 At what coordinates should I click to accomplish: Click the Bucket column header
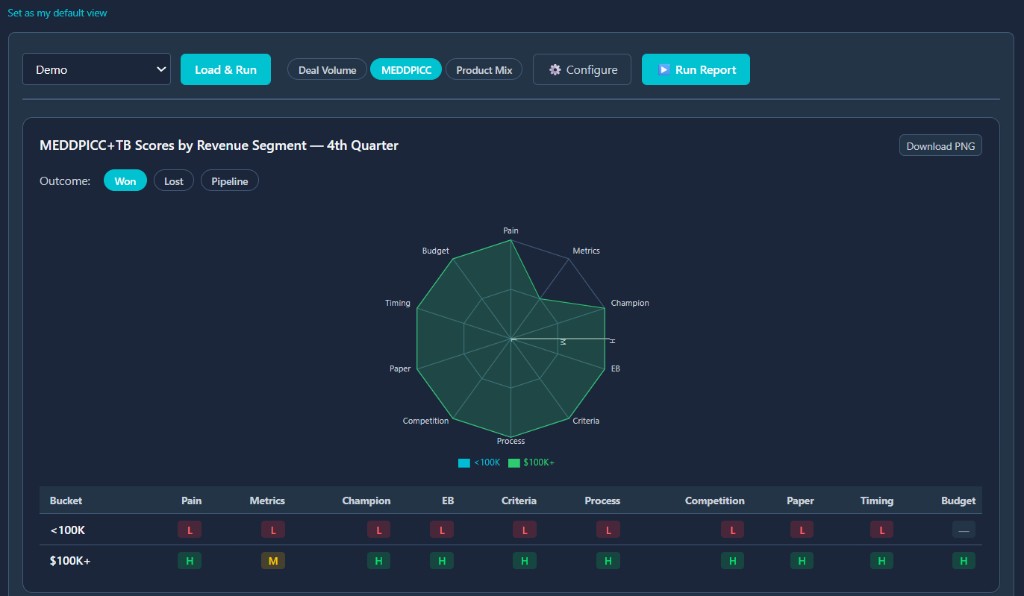pyautogui.click(x=66, y=501)
